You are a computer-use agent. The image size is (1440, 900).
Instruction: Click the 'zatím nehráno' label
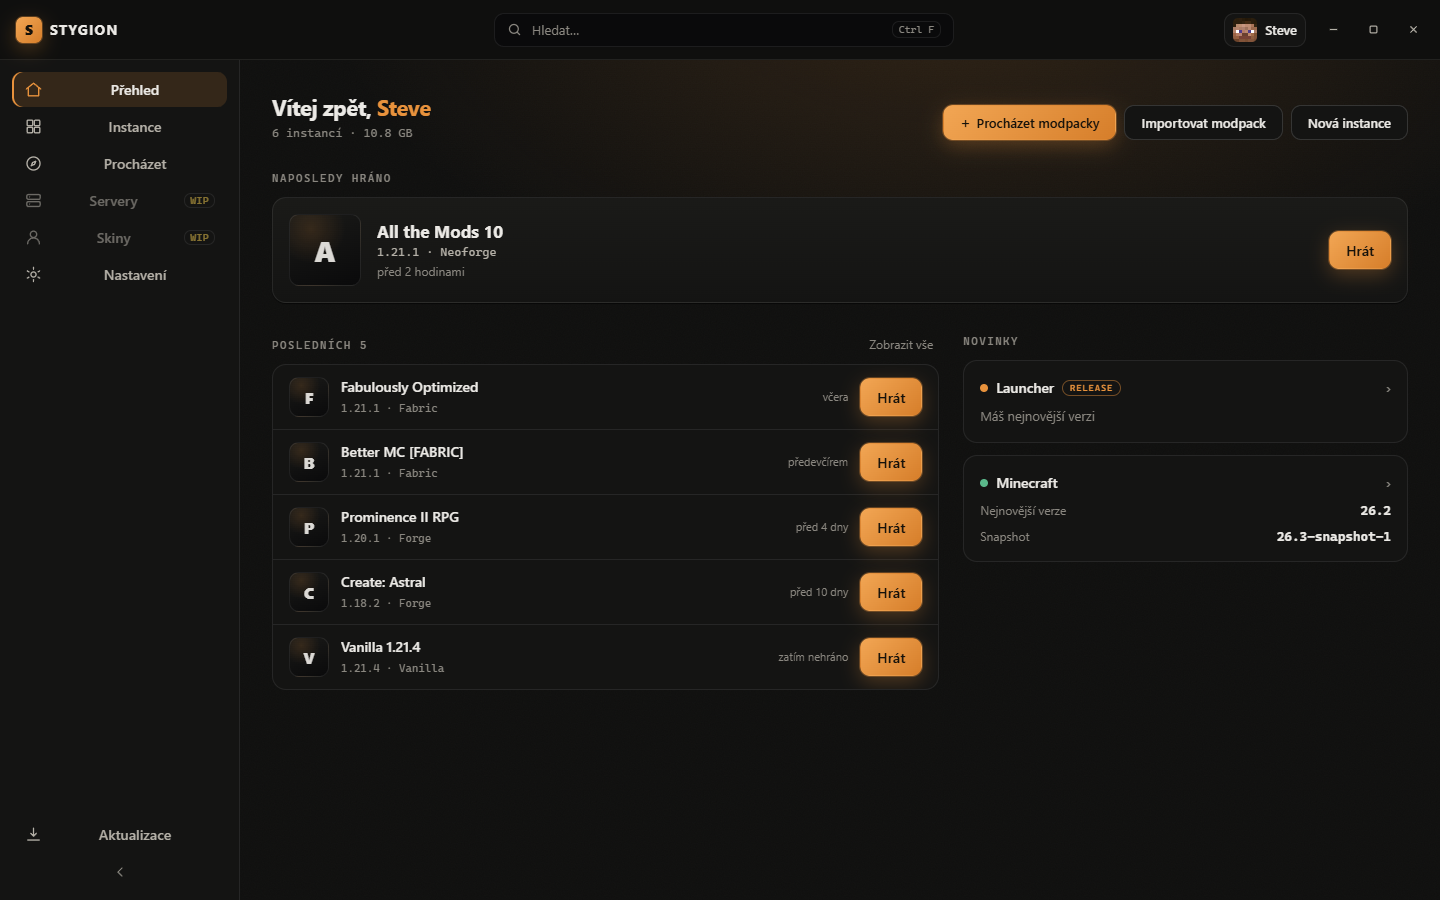(813, 657)
